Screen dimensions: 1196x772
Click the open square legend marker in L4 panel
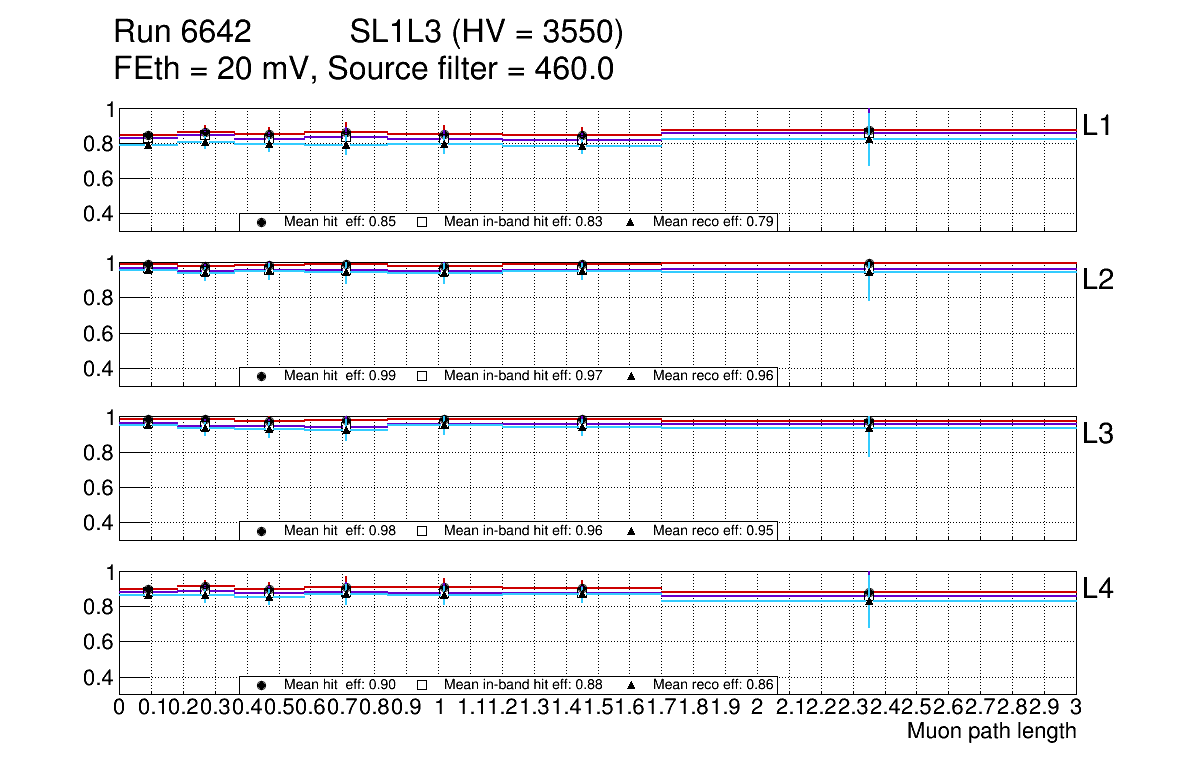coord(422,685)
